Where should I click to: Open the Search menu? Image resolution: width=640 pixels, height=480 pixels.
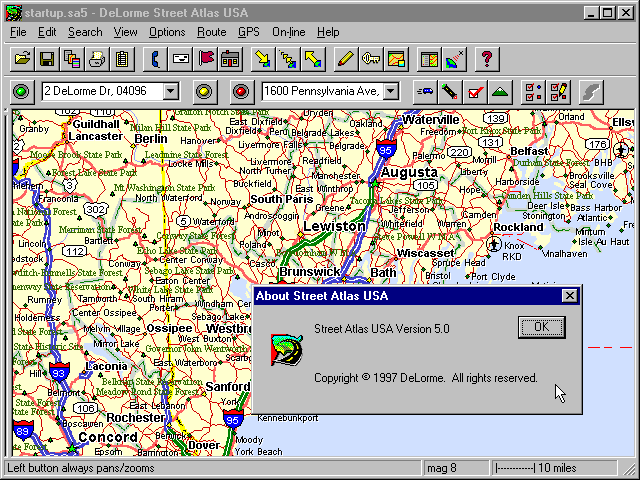pyautogui.click(x=85, y=32)
